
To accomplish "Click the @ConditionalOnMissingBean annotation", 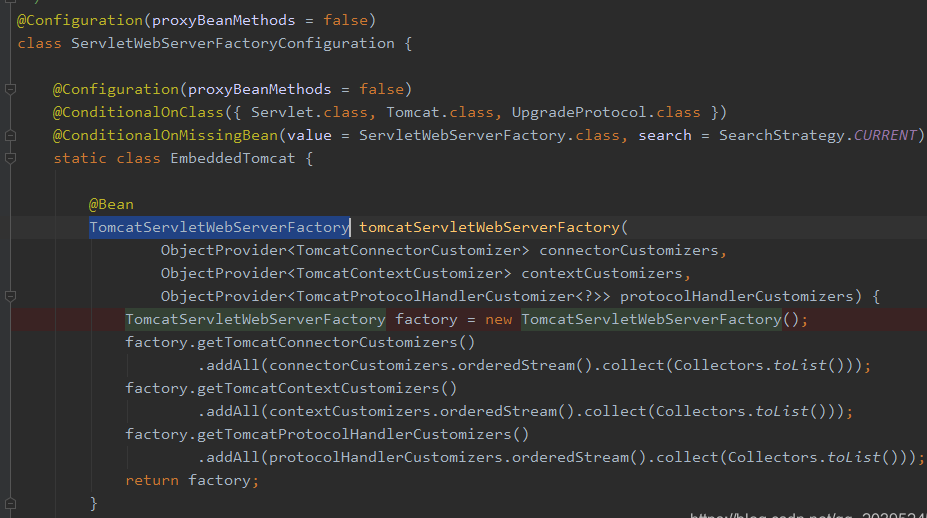I will [166, 135].
